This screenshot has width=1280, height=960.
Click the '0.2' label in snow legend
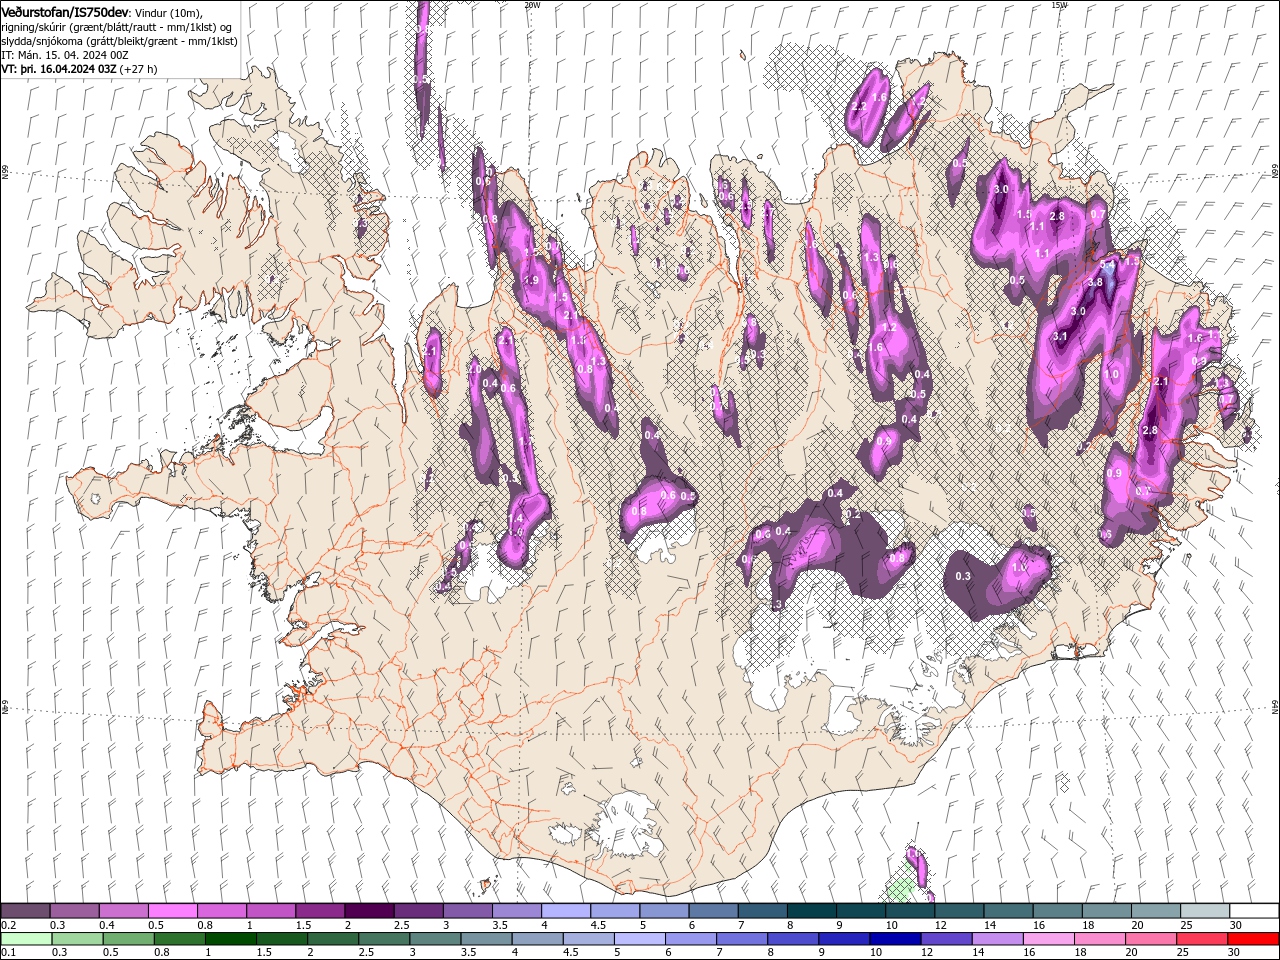point(8,925)
